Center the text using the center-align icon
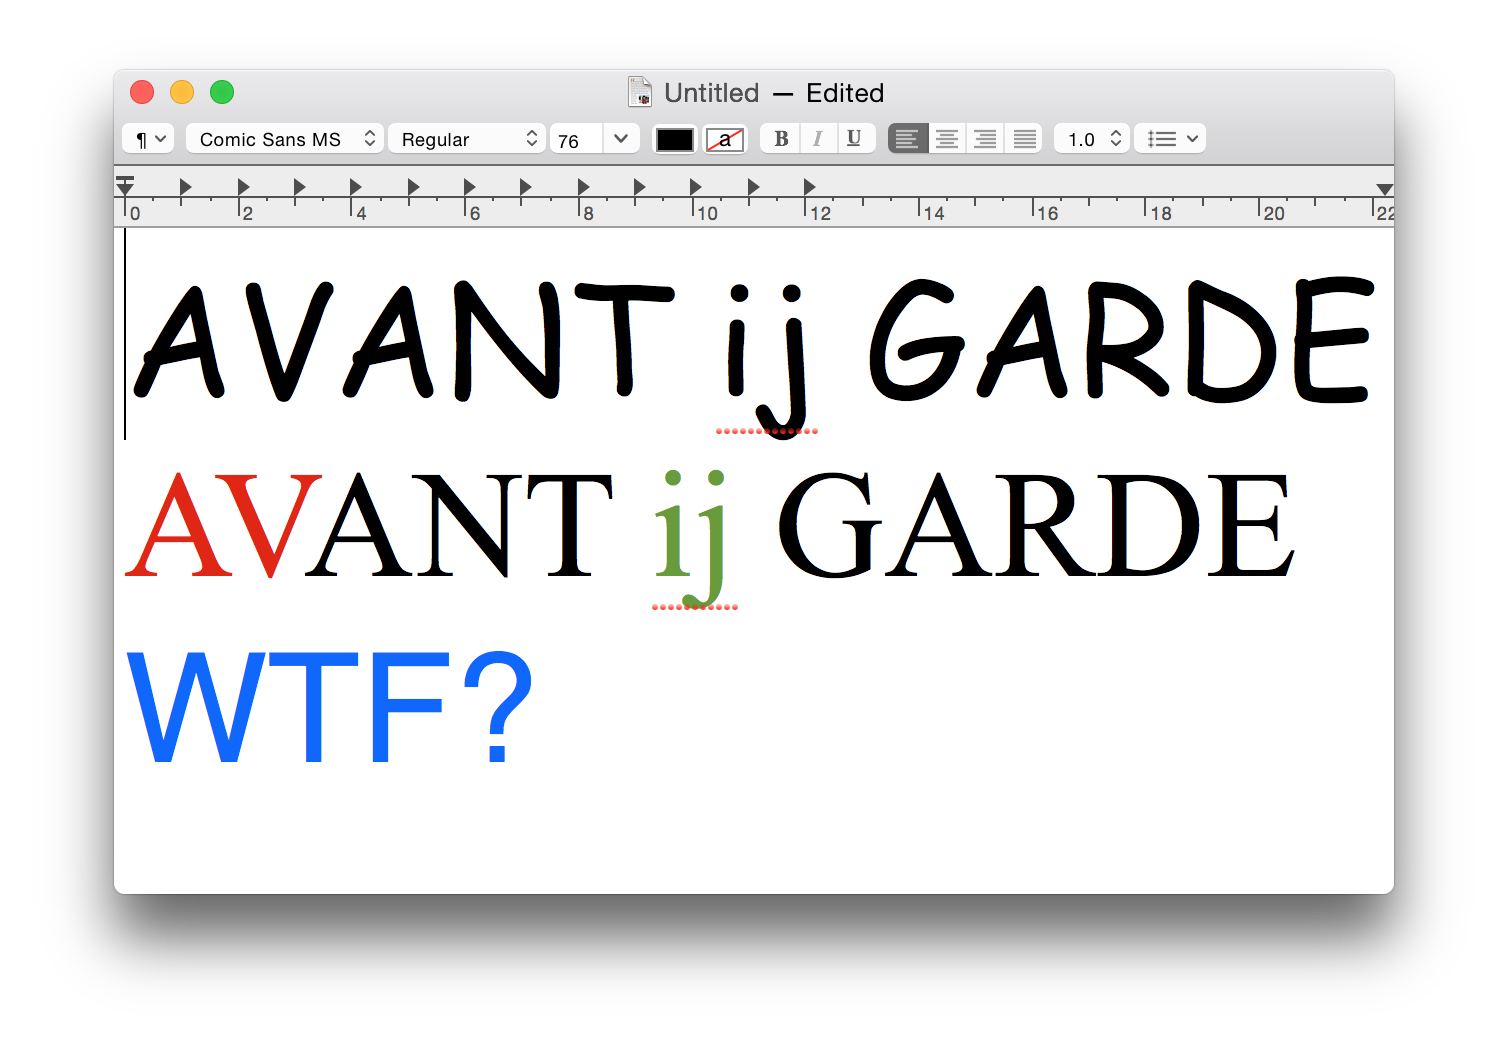Screen dimensions: 1508x1052 pos(946,138)
